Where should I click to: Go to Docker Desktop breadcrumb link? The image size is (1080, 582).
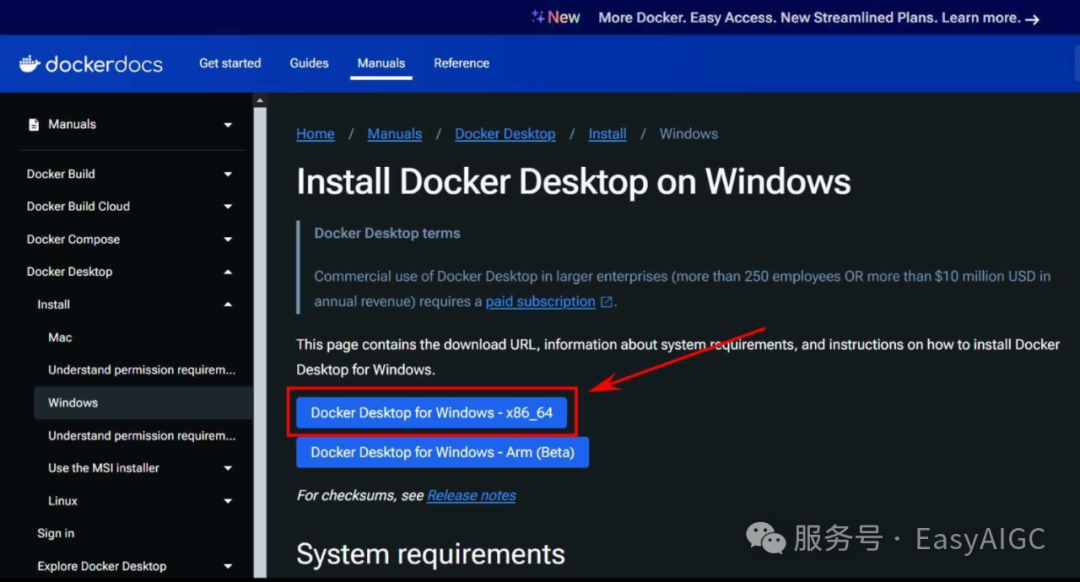(505, 134)
